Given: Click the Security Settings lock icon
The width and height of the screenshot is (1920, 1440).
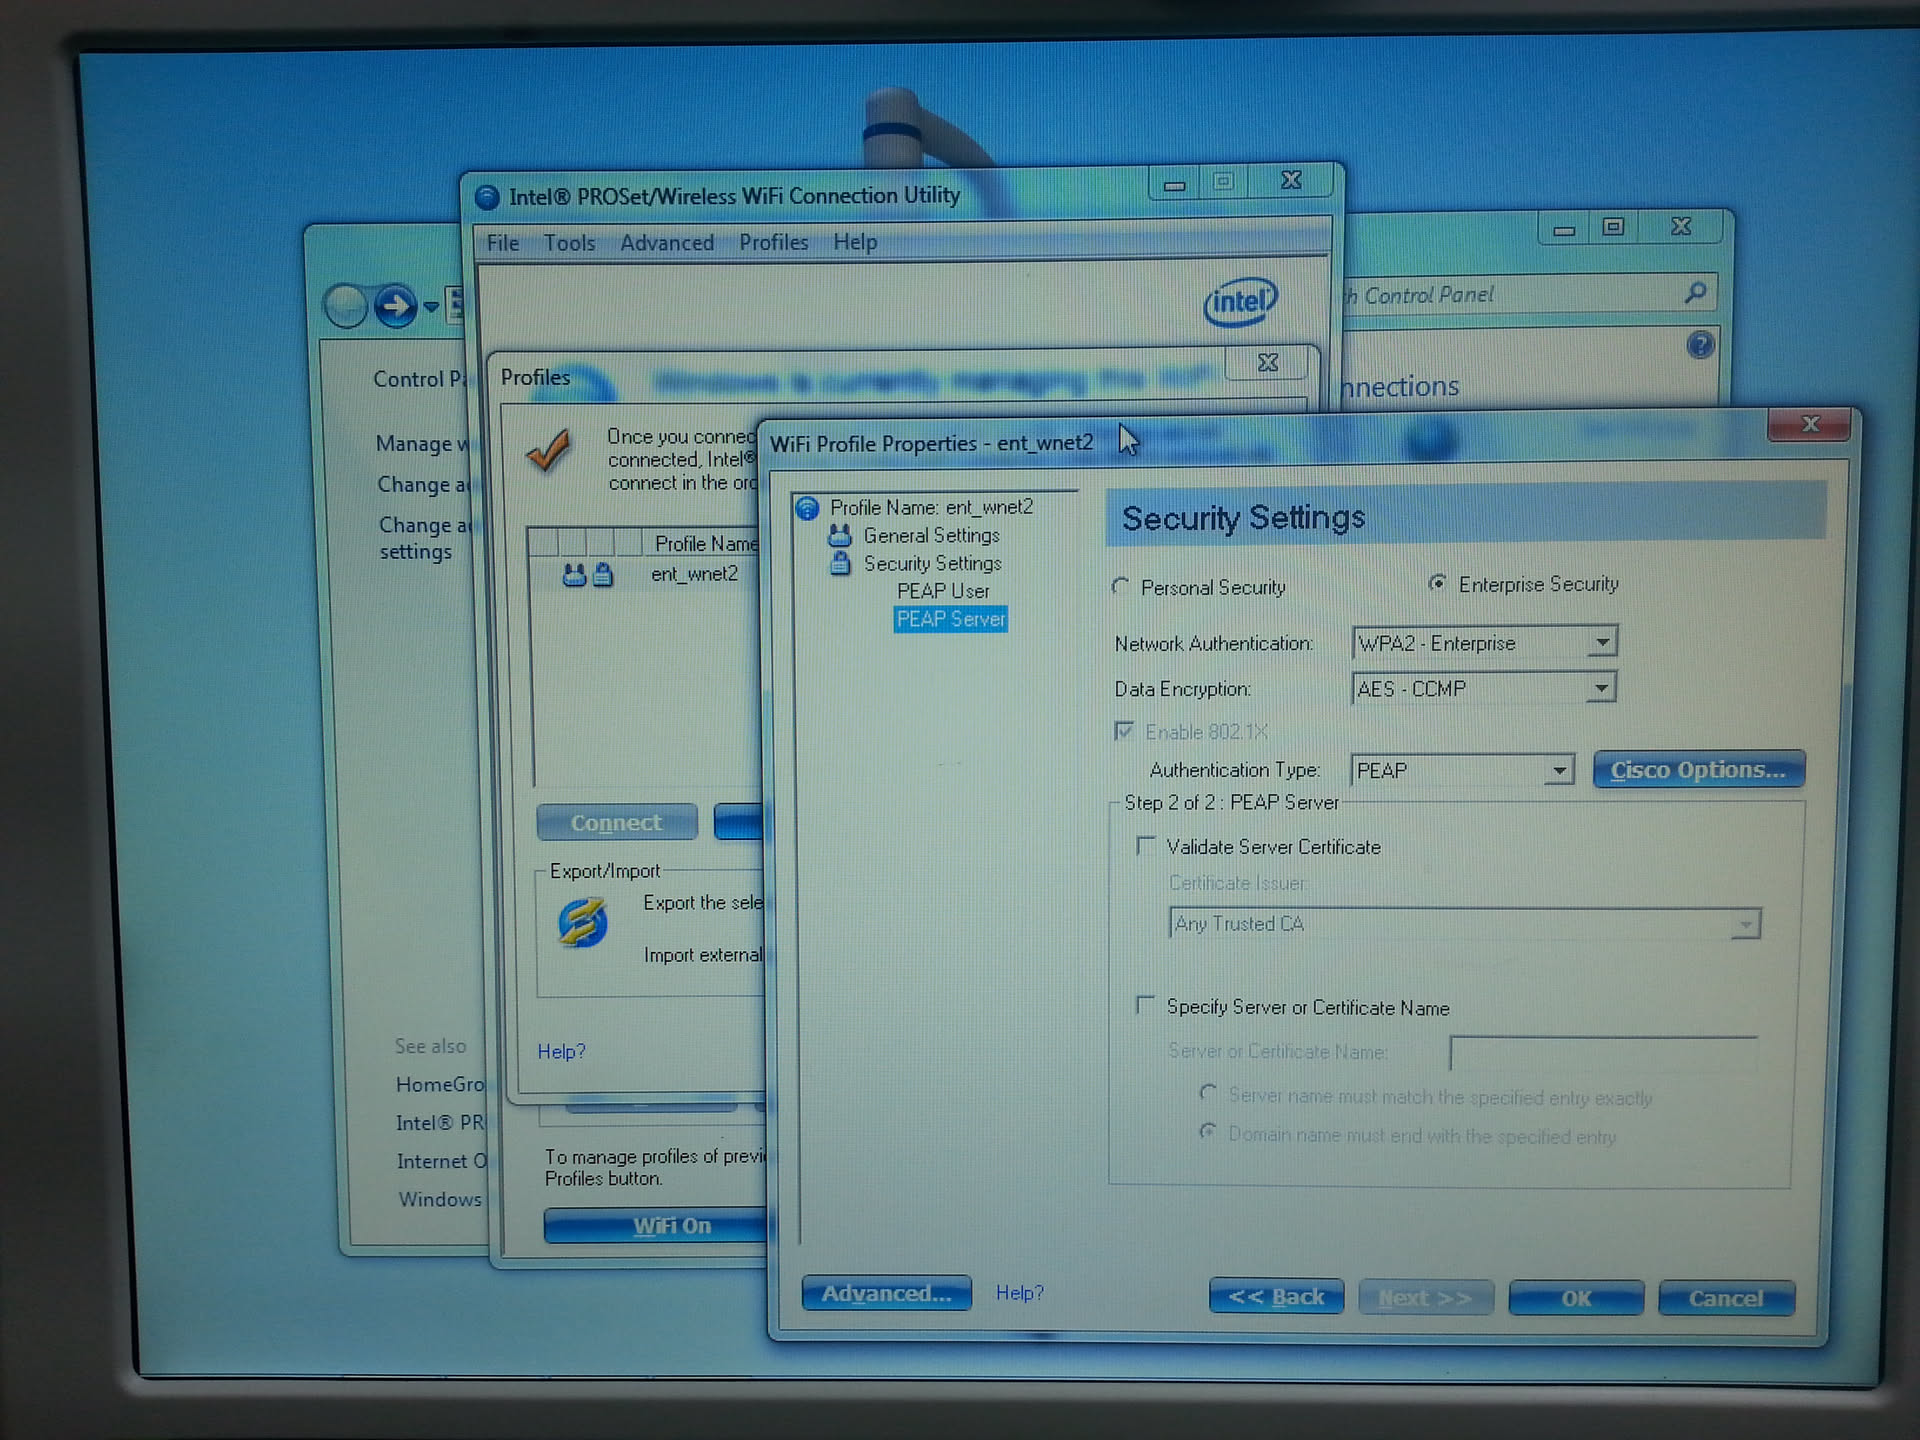Looking at the screenshot, I should click(840, 563).
